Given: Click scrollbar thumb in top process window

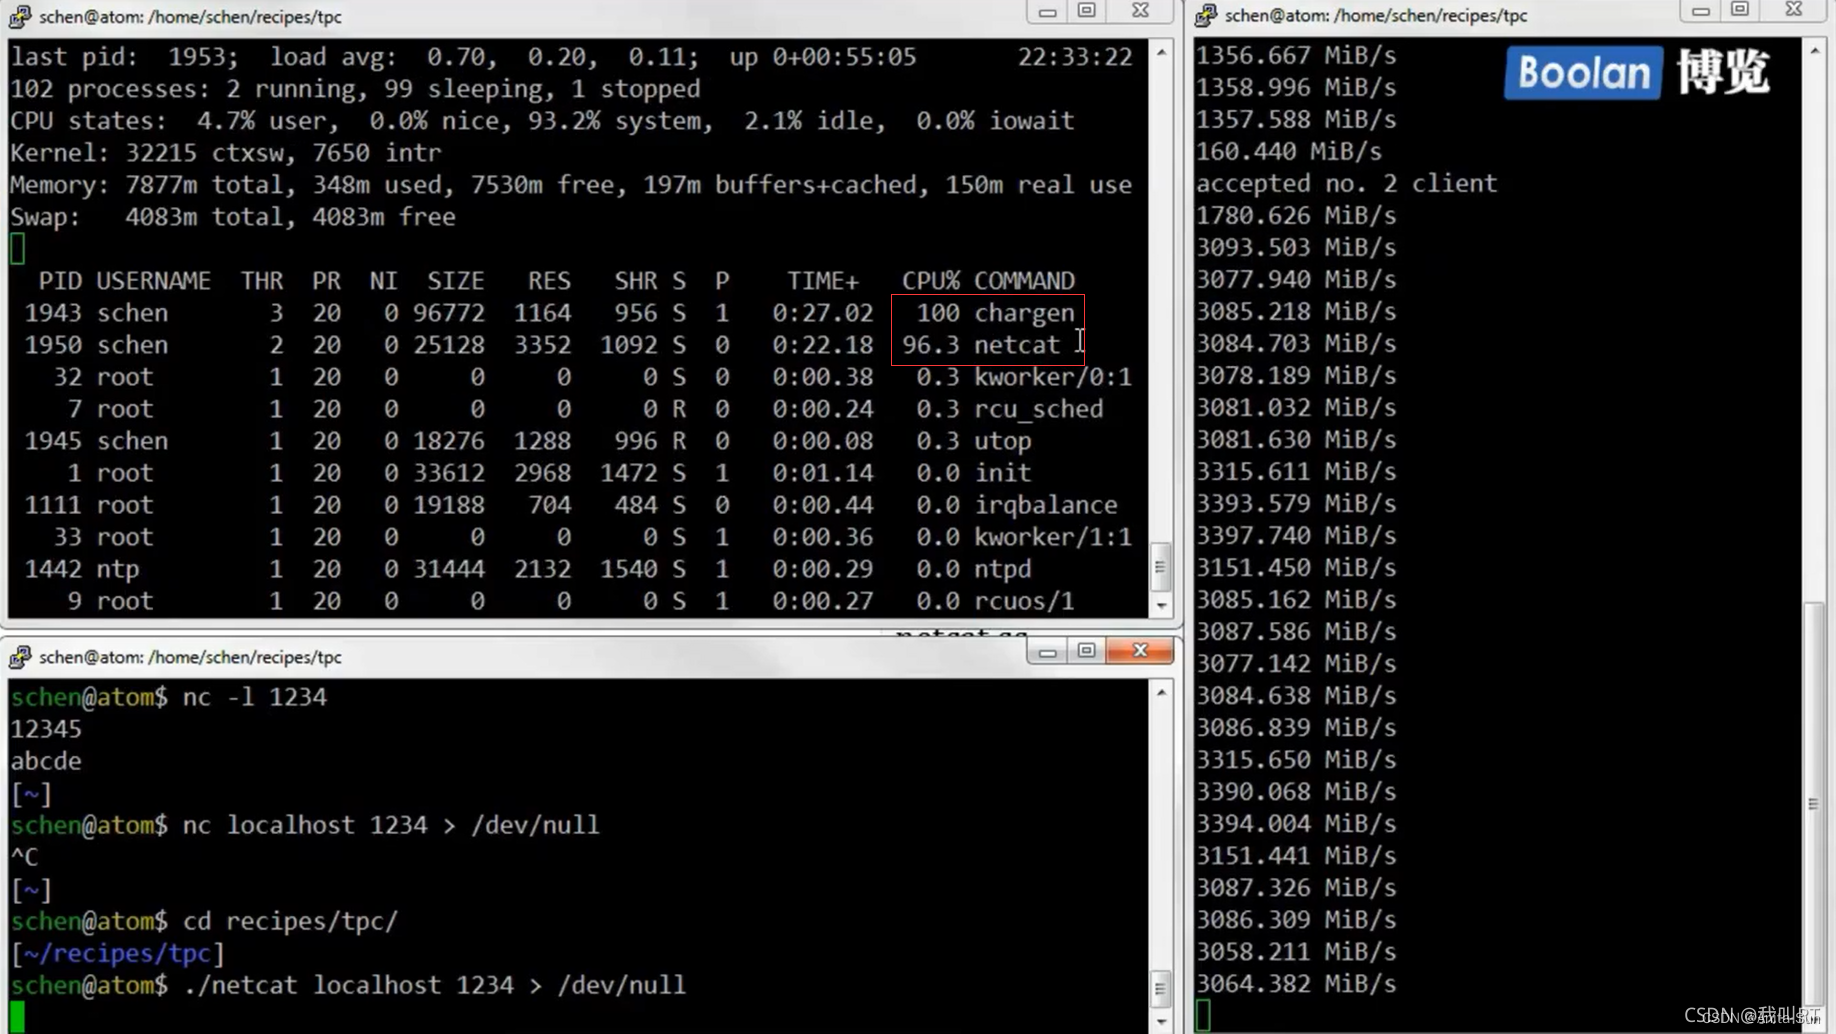Looking at the screenshot, I should pyautogui.click(x=1161, y=567).
